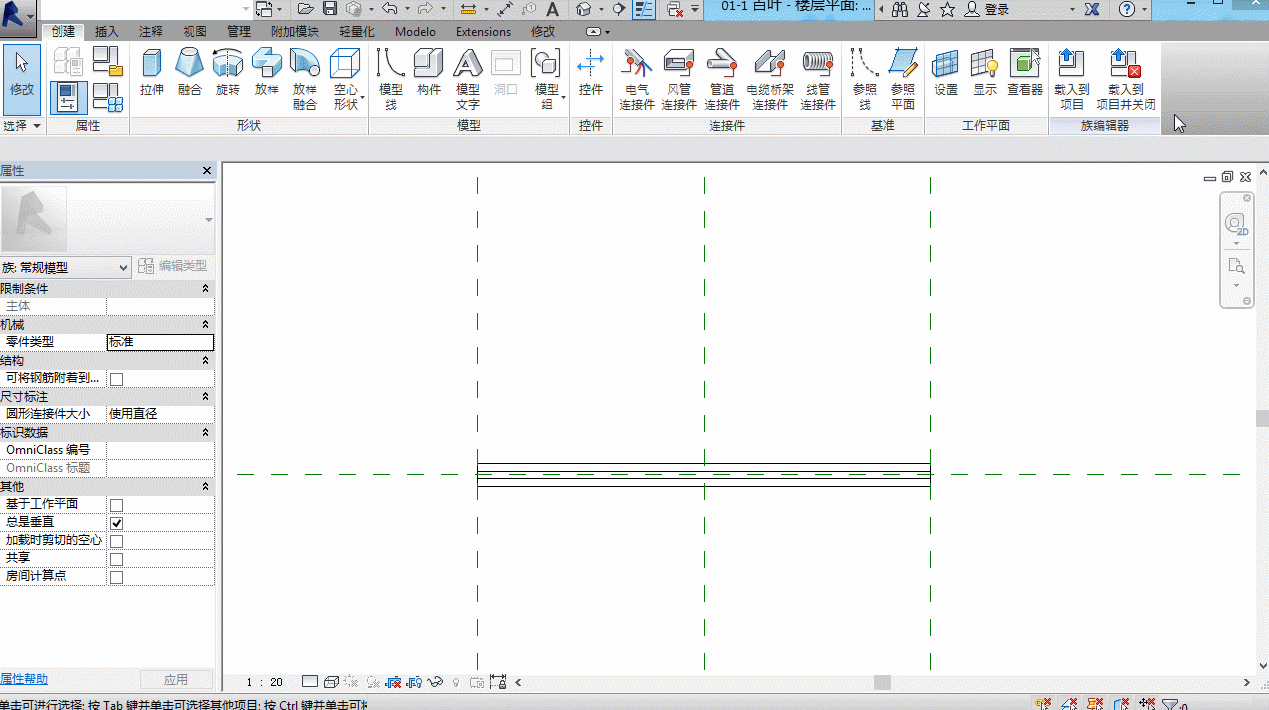
Task: Place a 构件 component
Action: (429, 73)
